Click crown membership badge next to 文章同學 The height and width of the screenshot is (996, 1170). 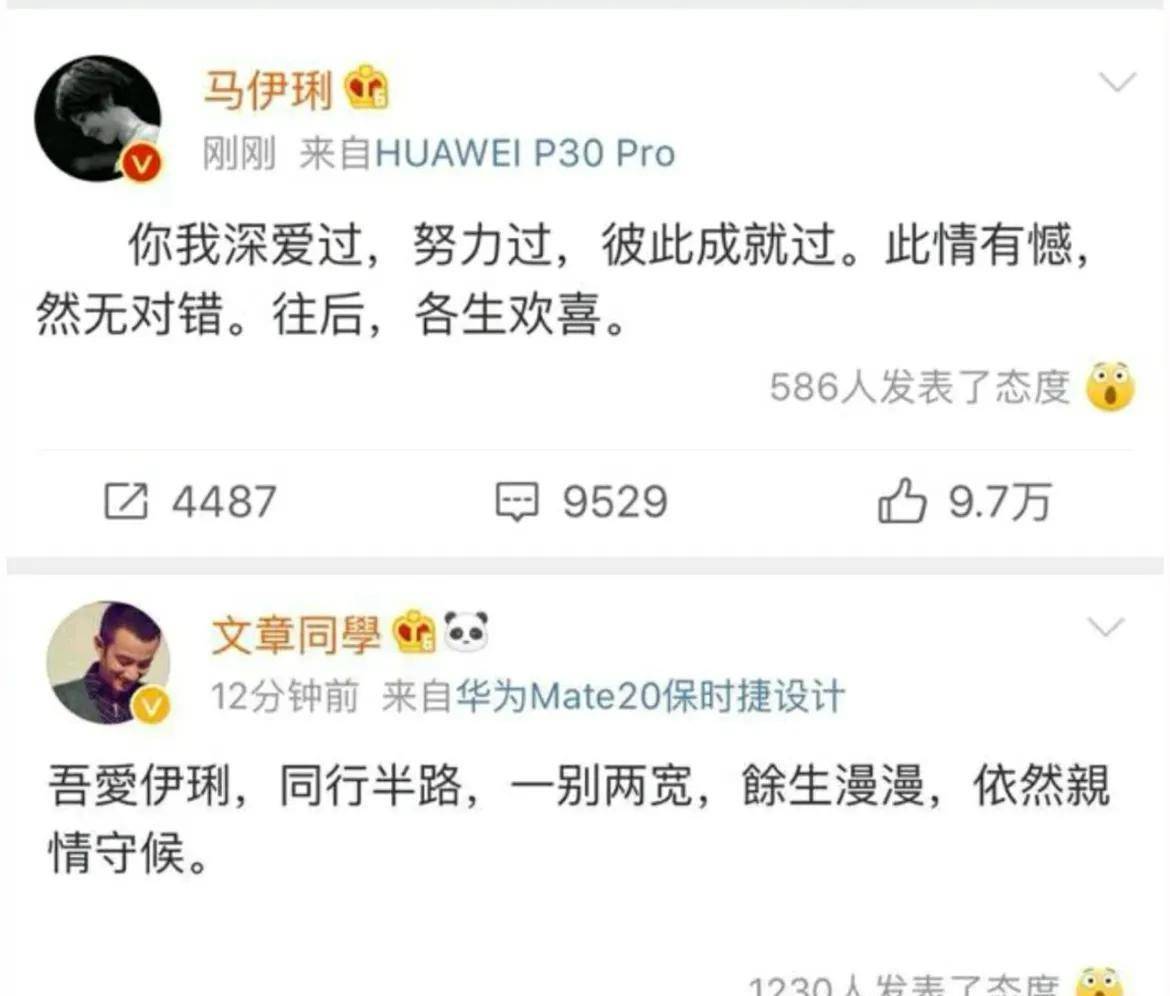414,631
